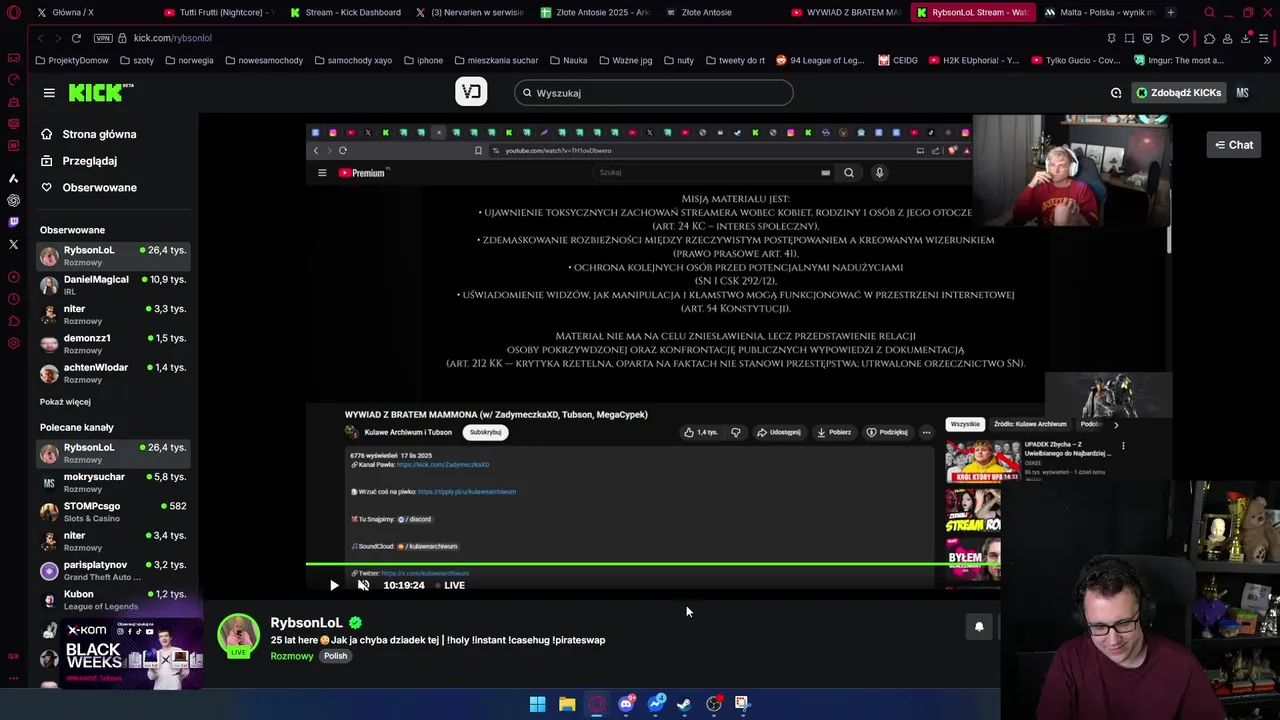Open Kubon League of Legends channel

pyautogui.click(x=113, y=600)
